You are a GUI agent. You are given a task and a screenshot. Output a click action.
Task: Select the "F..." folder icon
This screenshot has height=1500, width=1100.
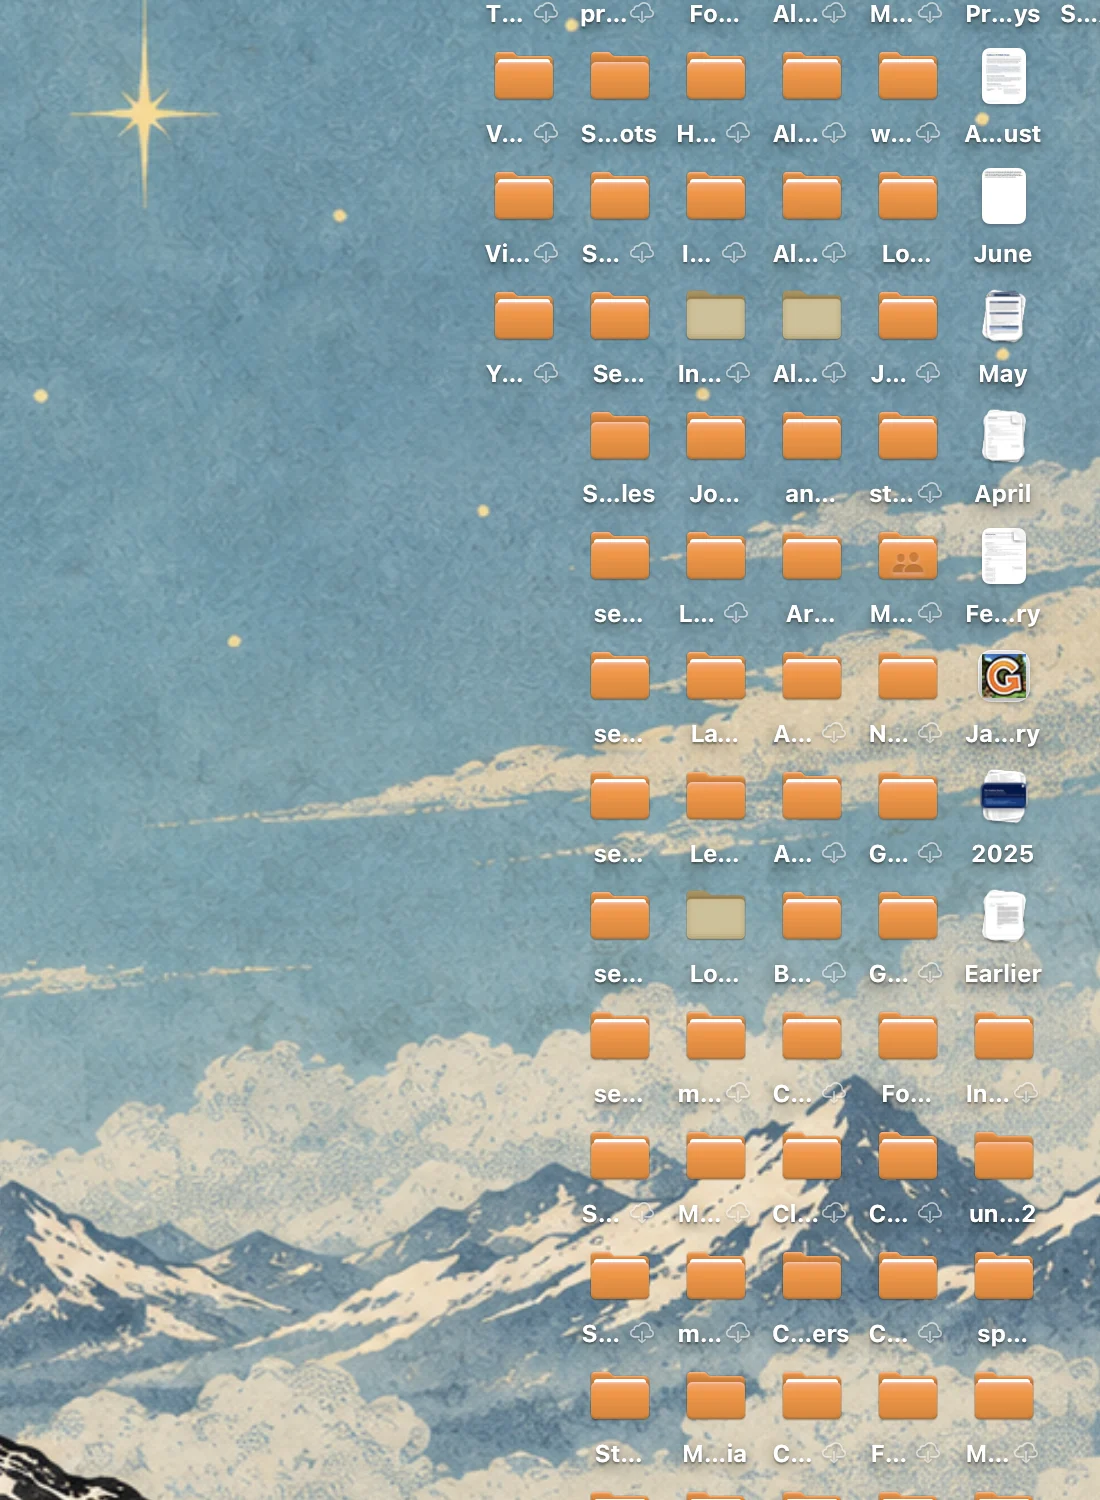(x=907, y=1398)
